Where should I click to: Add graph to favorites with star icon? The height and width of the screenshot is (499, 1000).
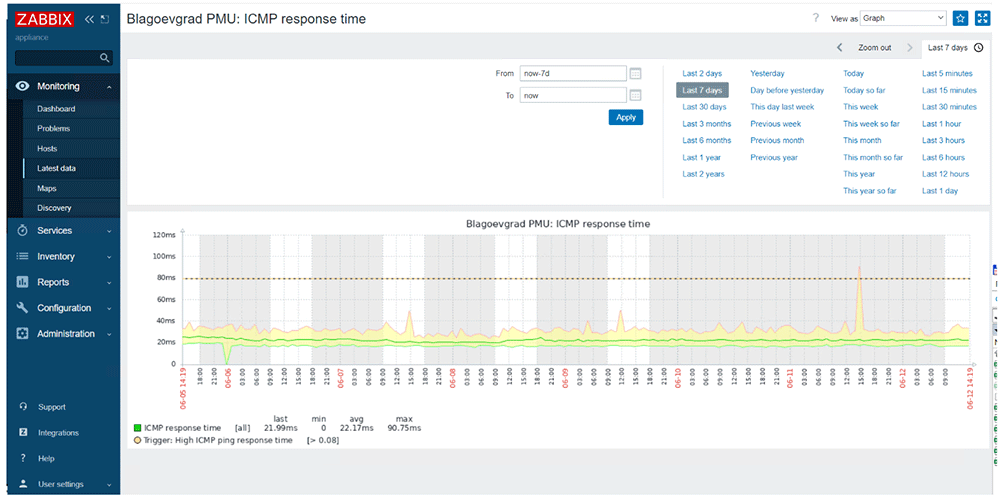960,19
